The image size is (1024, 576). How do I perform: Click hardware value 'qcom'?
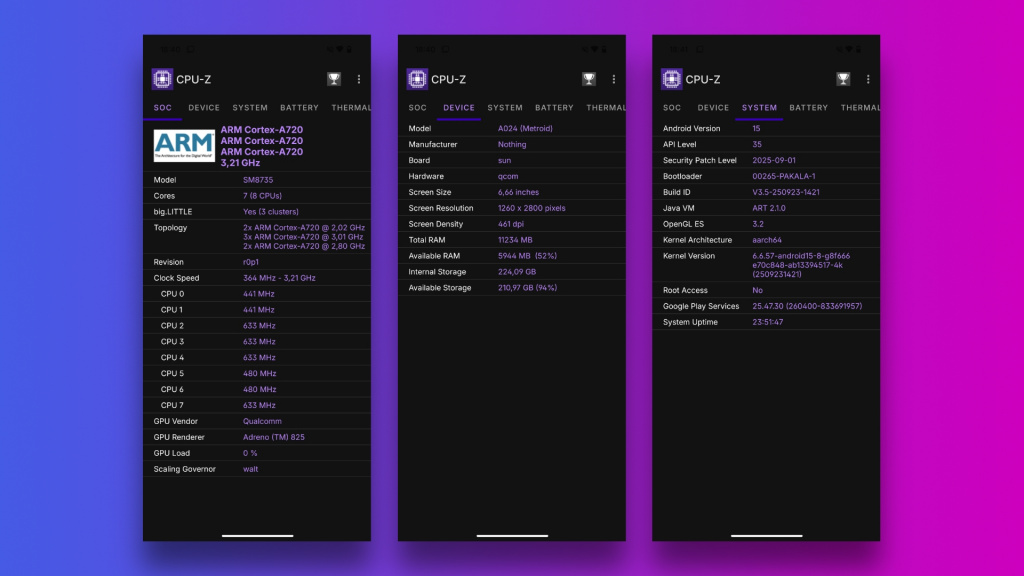pyautogui.click(x=508, y=176)
